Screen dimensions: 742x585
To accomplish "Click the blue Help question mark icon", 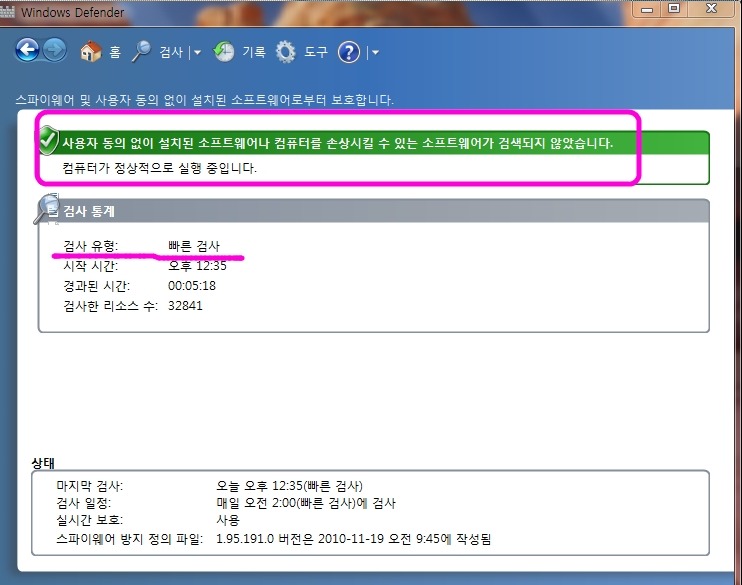I will 348,52.
